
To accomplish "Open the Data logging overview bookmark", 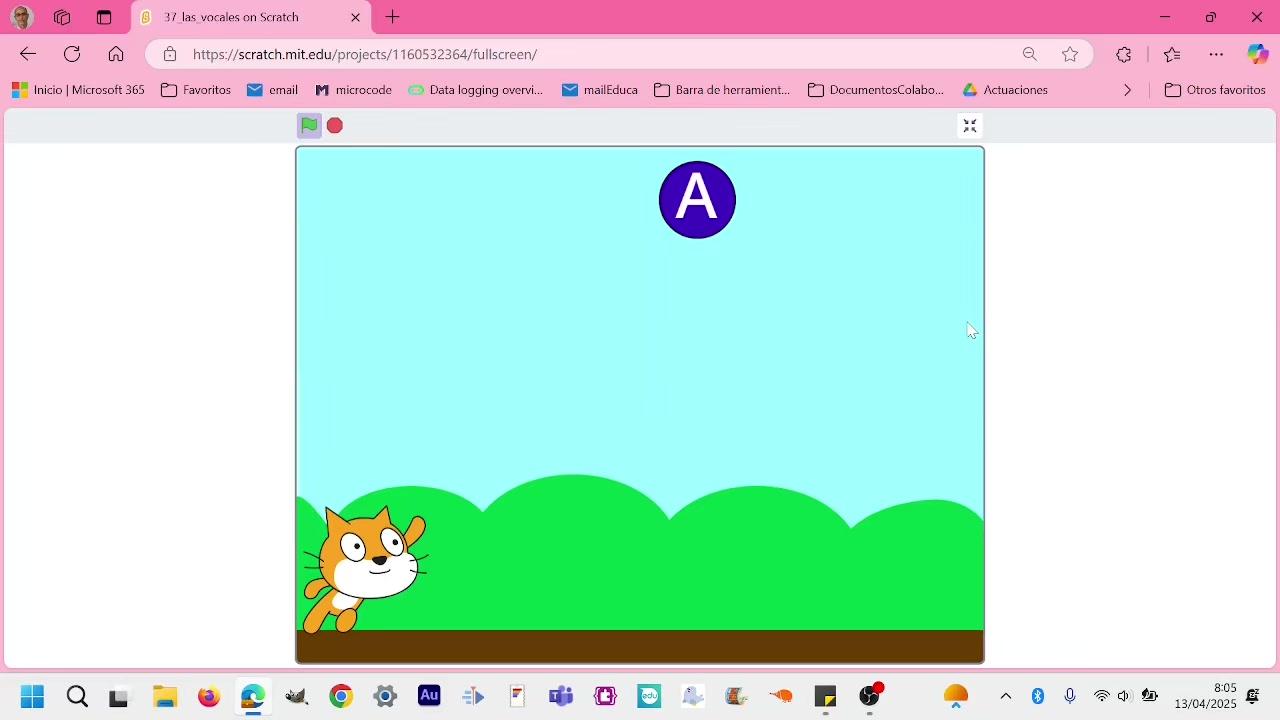I will (x=476, y=90).
